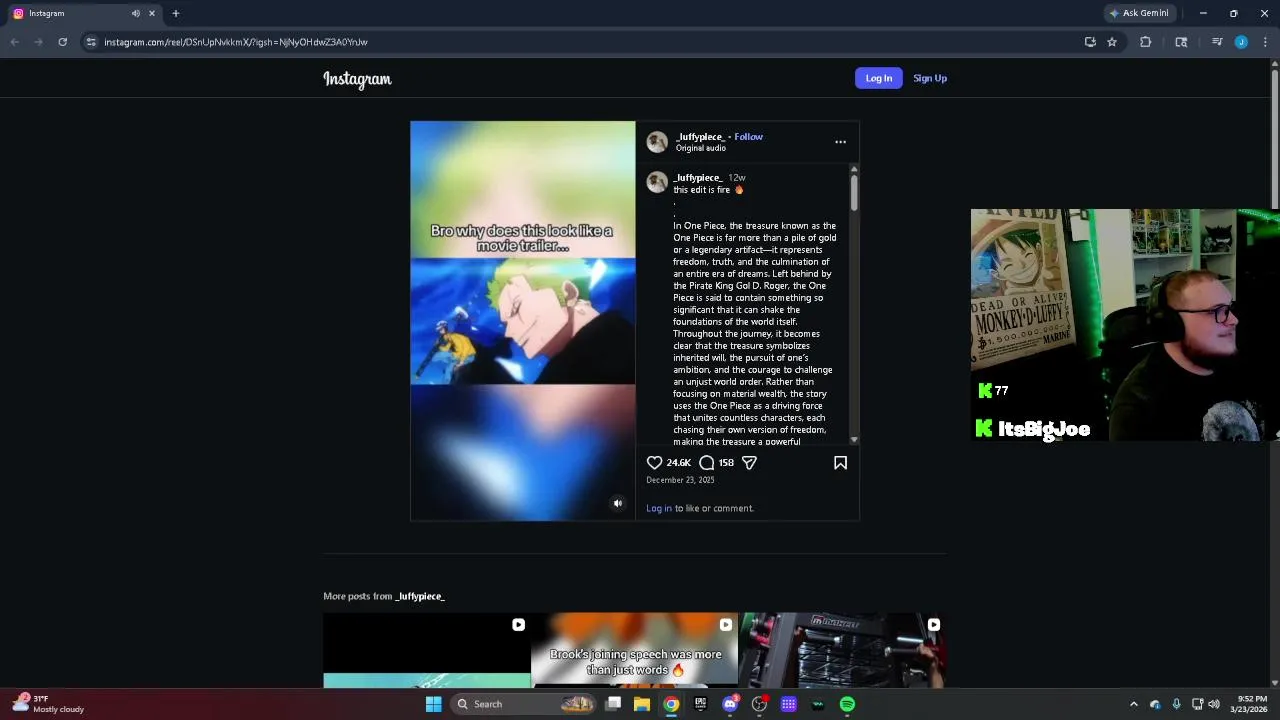This screenshot has width=1280, height=720.
Task: Open File Explorer from the taskbar
Action: pyautogui.click(x=642, y=704)
